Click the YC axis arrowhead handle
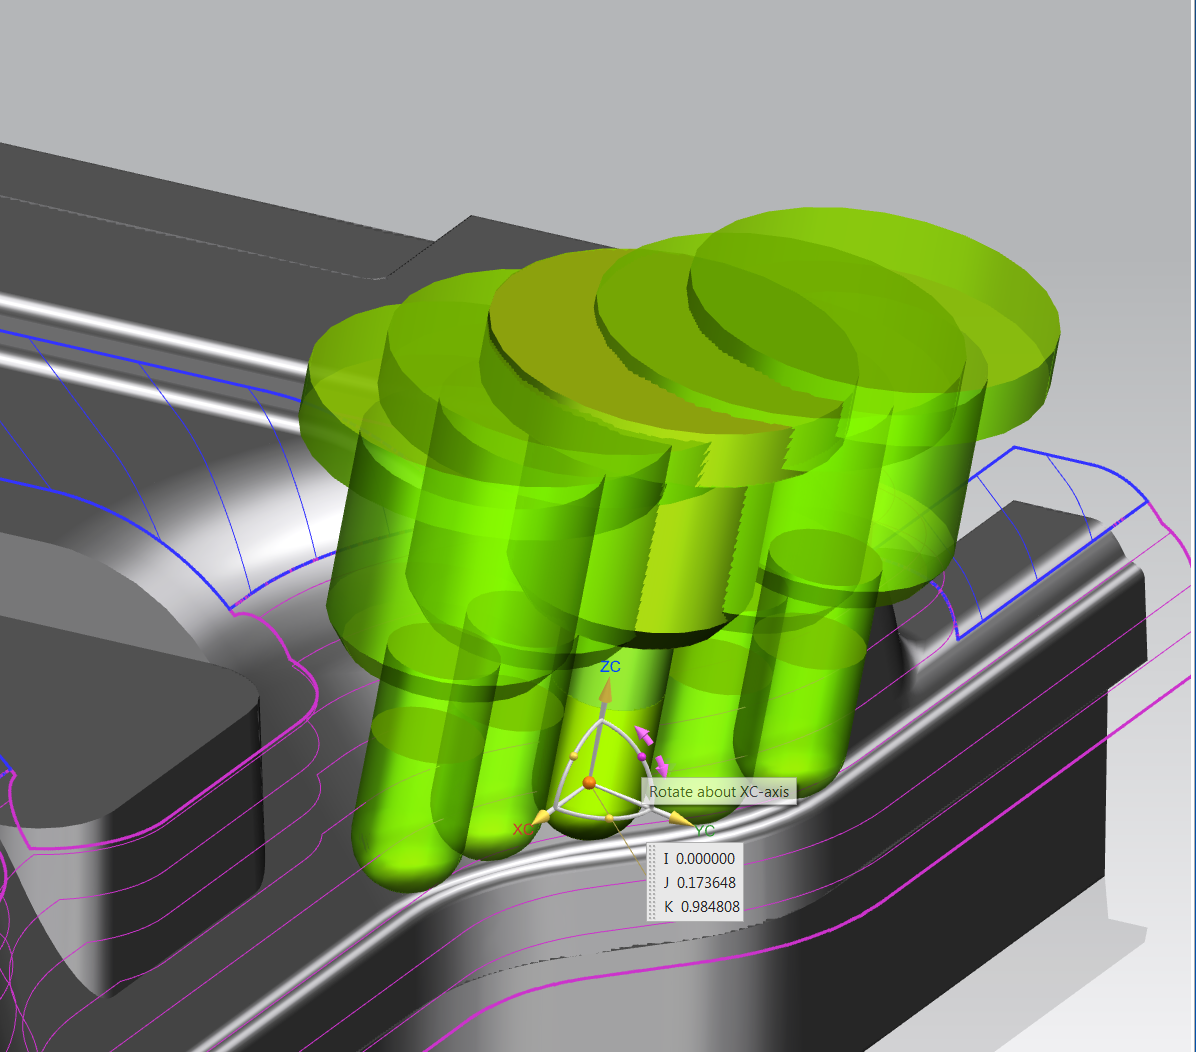1196x1052 pixels. tap(679, 820)
